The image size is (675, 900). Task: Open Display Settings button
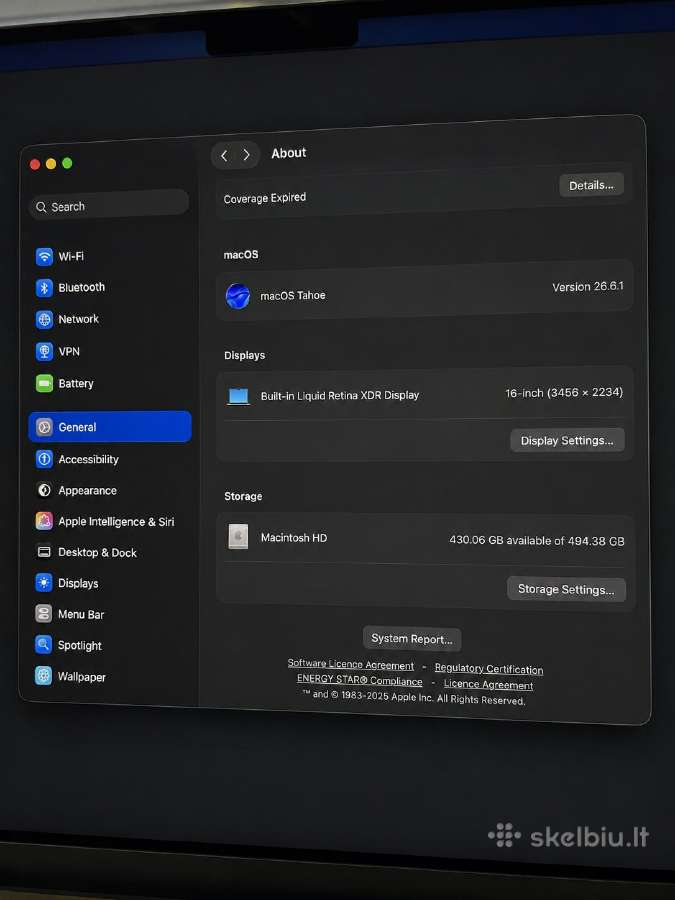point(567,440)
